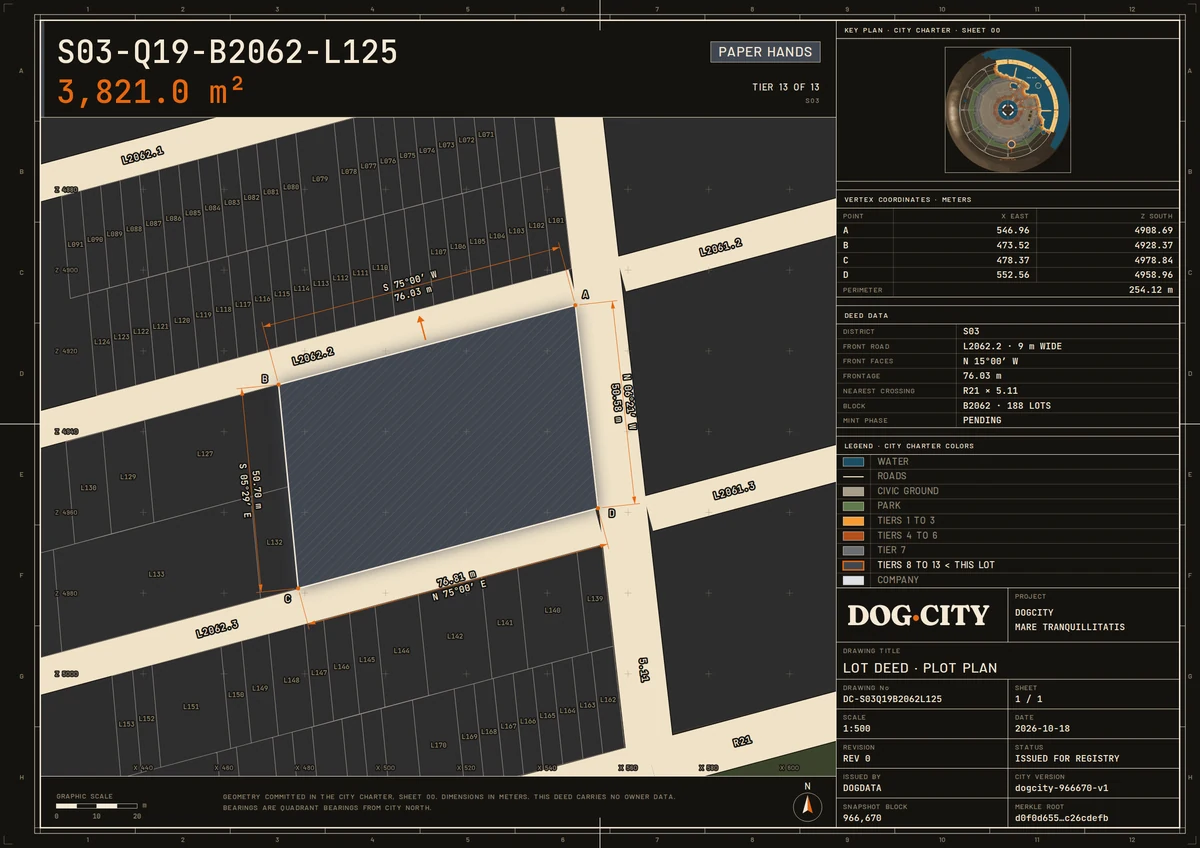Click the lot ID title S03-Q19-B2062-L125

click(x=228, y=52)
